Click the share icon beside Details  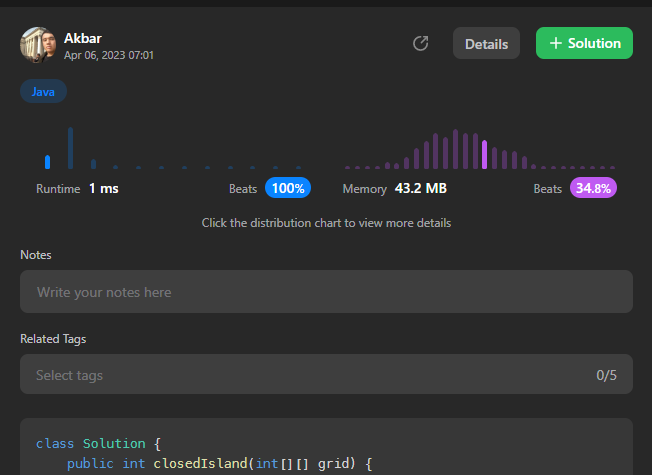pos(421,43)
